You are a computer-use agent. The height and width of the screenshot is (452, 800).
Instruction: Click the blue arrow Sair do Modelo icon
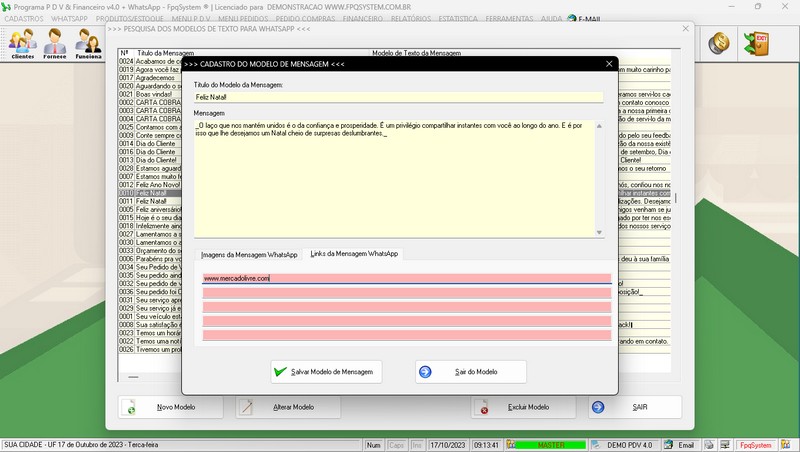425,372
